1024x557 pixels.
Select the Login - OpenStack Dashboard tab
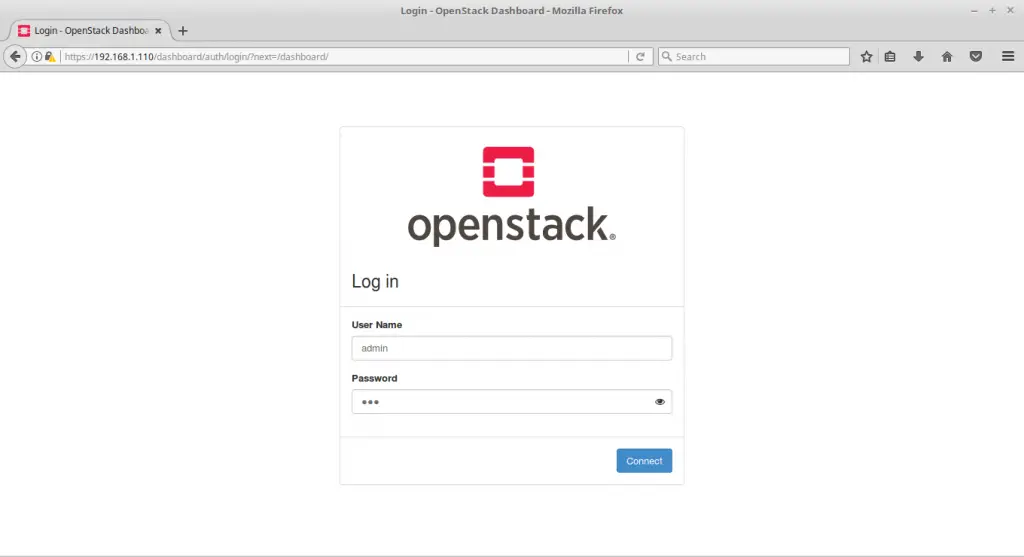pyautogui.click(x=90, y=31)
